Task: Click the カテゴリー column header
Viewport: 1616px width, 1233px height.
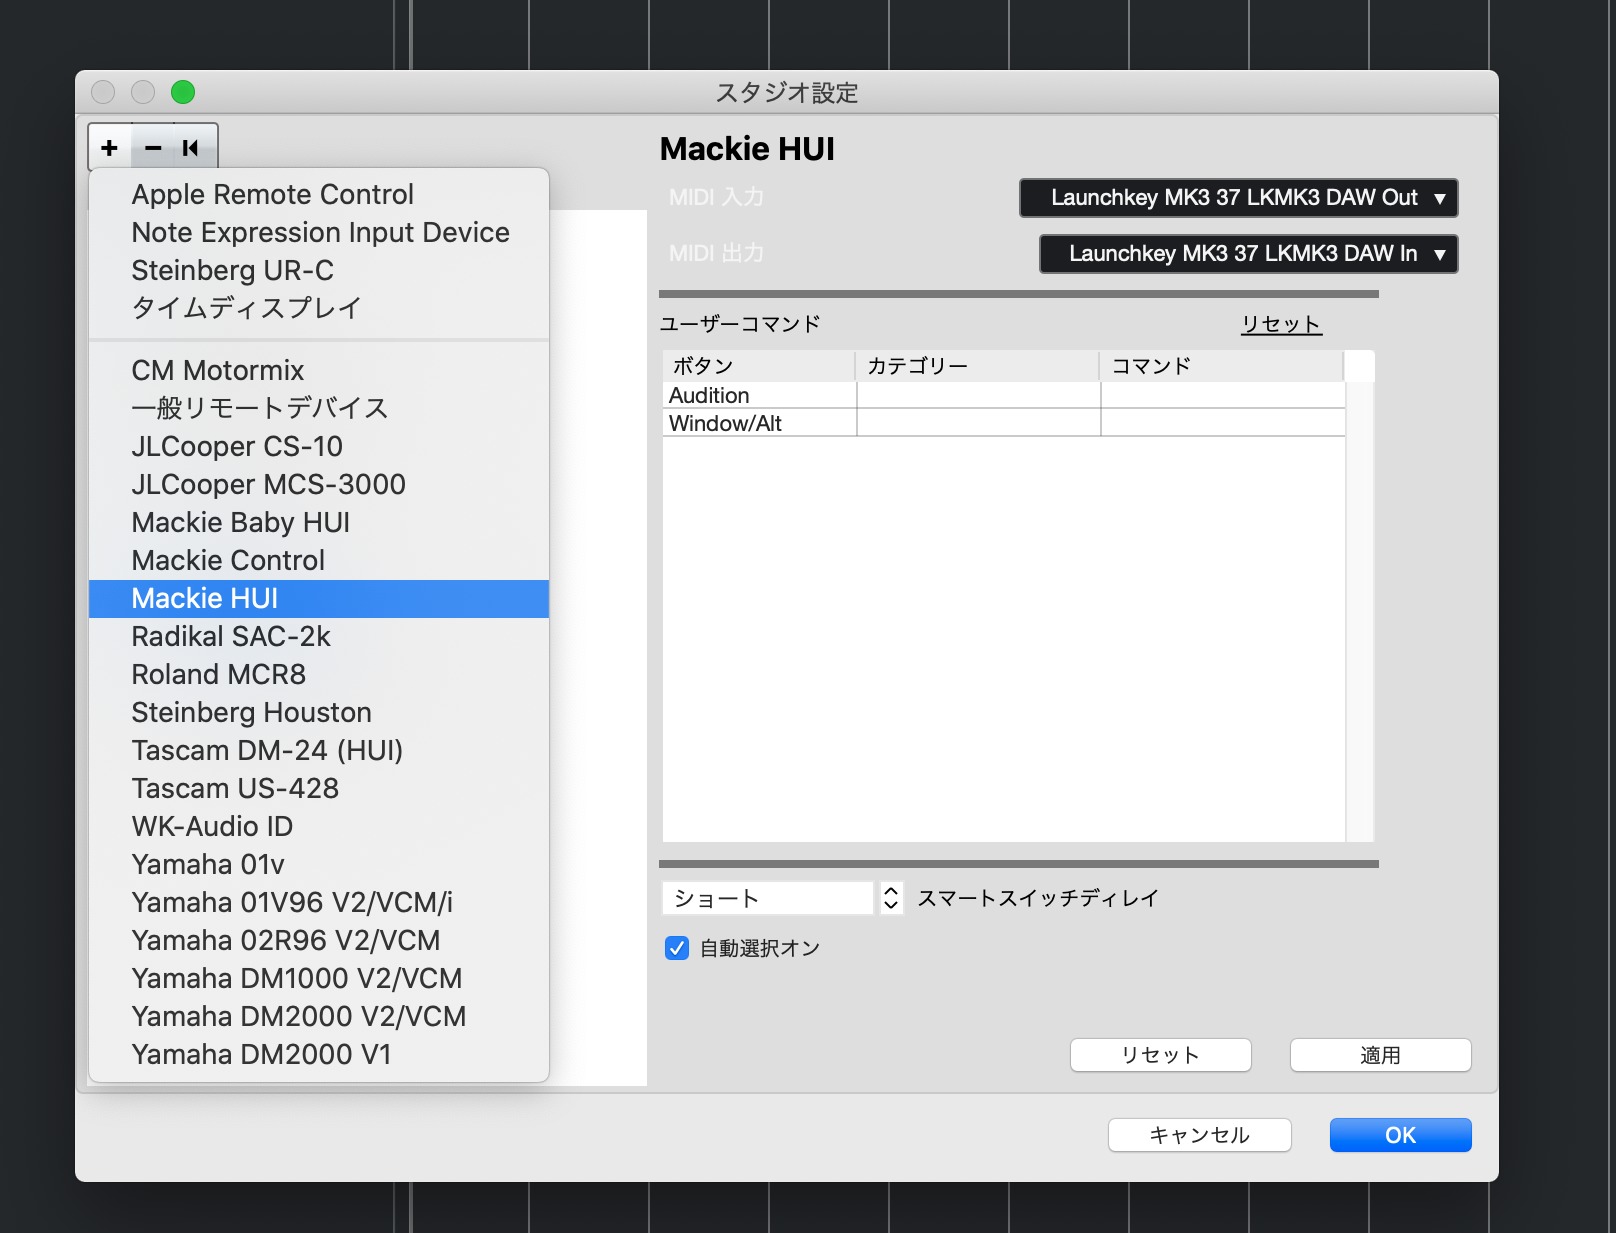Action: 978,366
